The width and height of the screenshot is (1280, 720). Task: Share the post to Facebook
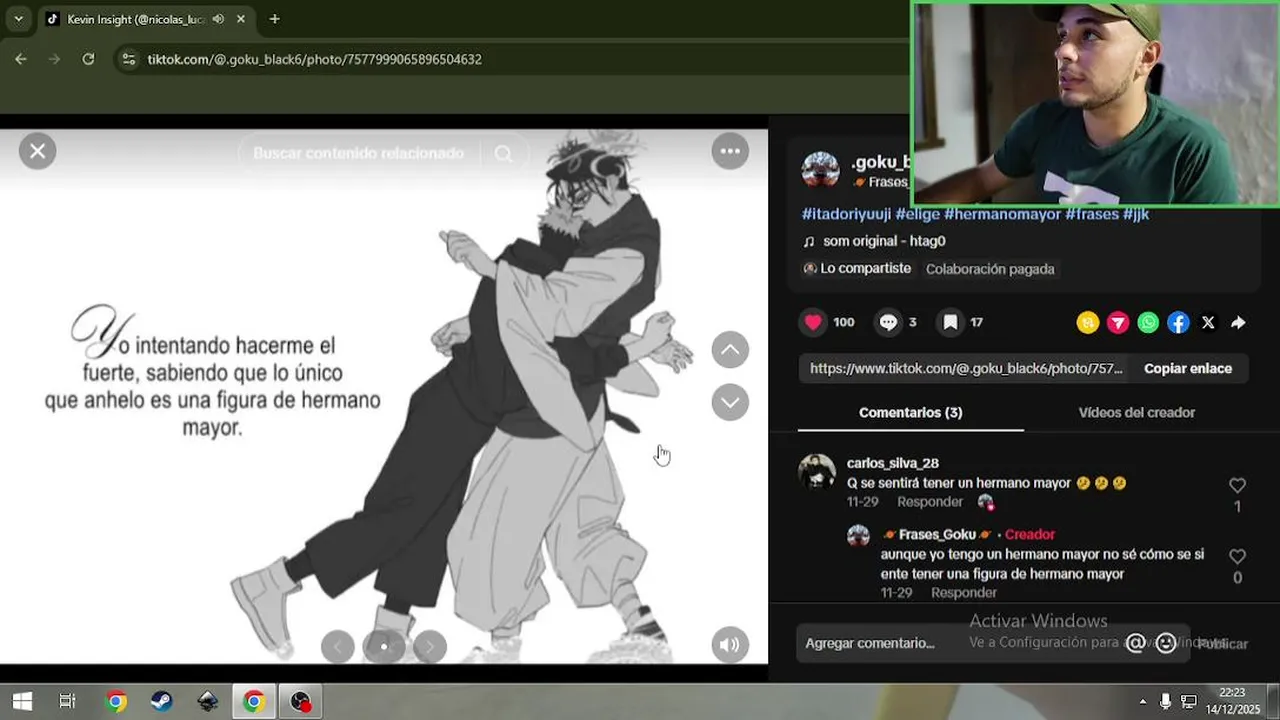pos(1178,322)
